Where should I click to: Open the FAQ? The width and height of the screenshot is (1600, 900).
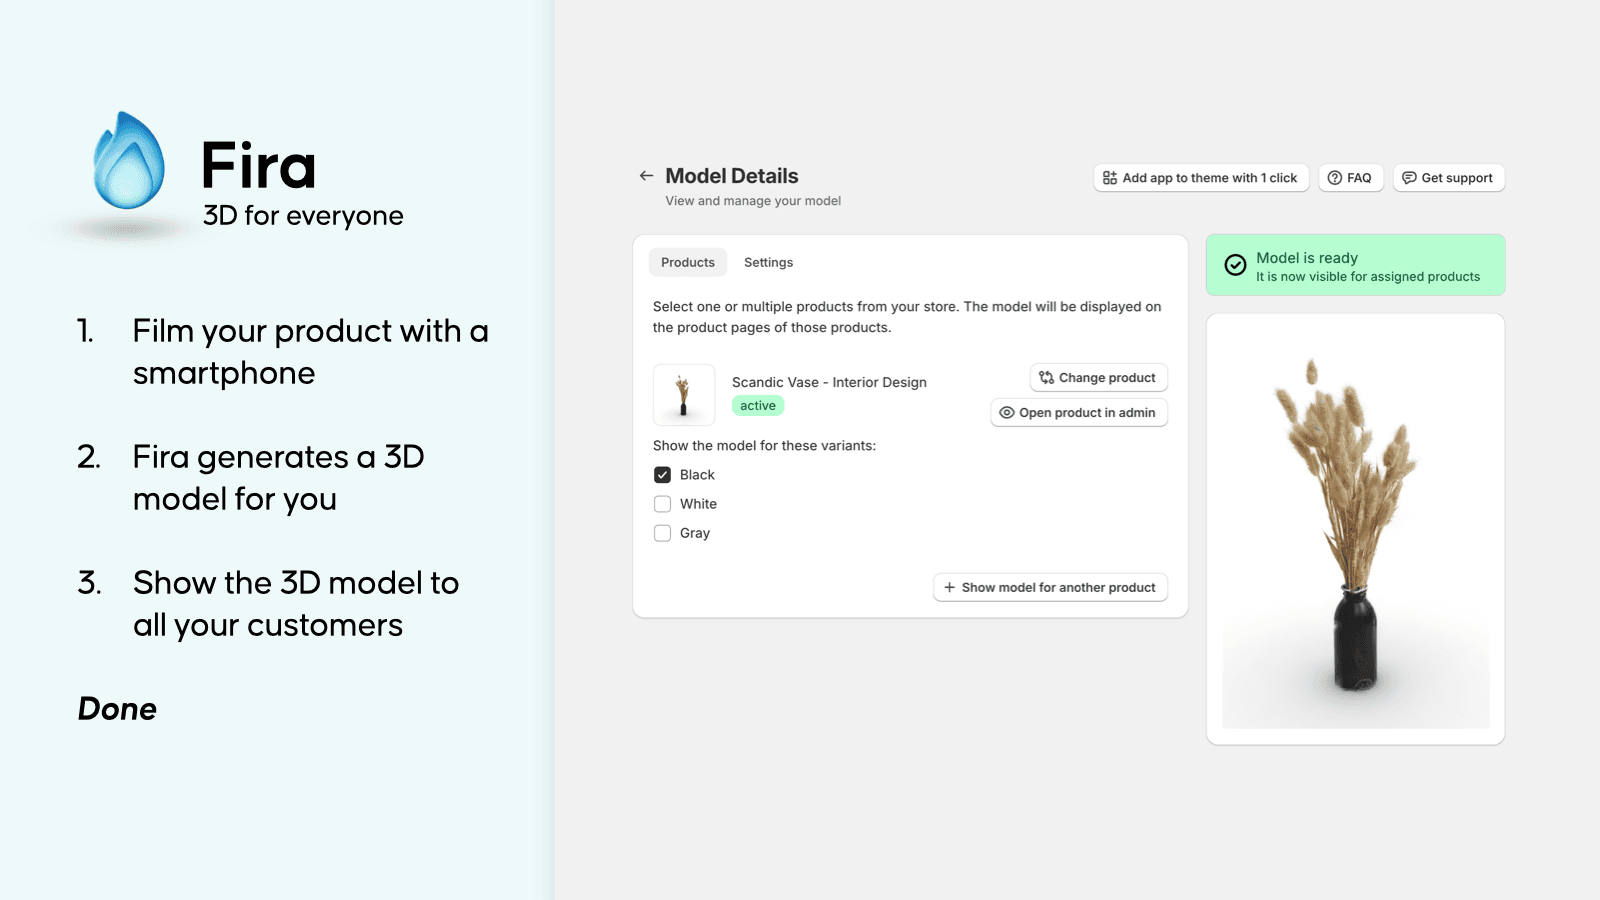(x=1351, y=177)
